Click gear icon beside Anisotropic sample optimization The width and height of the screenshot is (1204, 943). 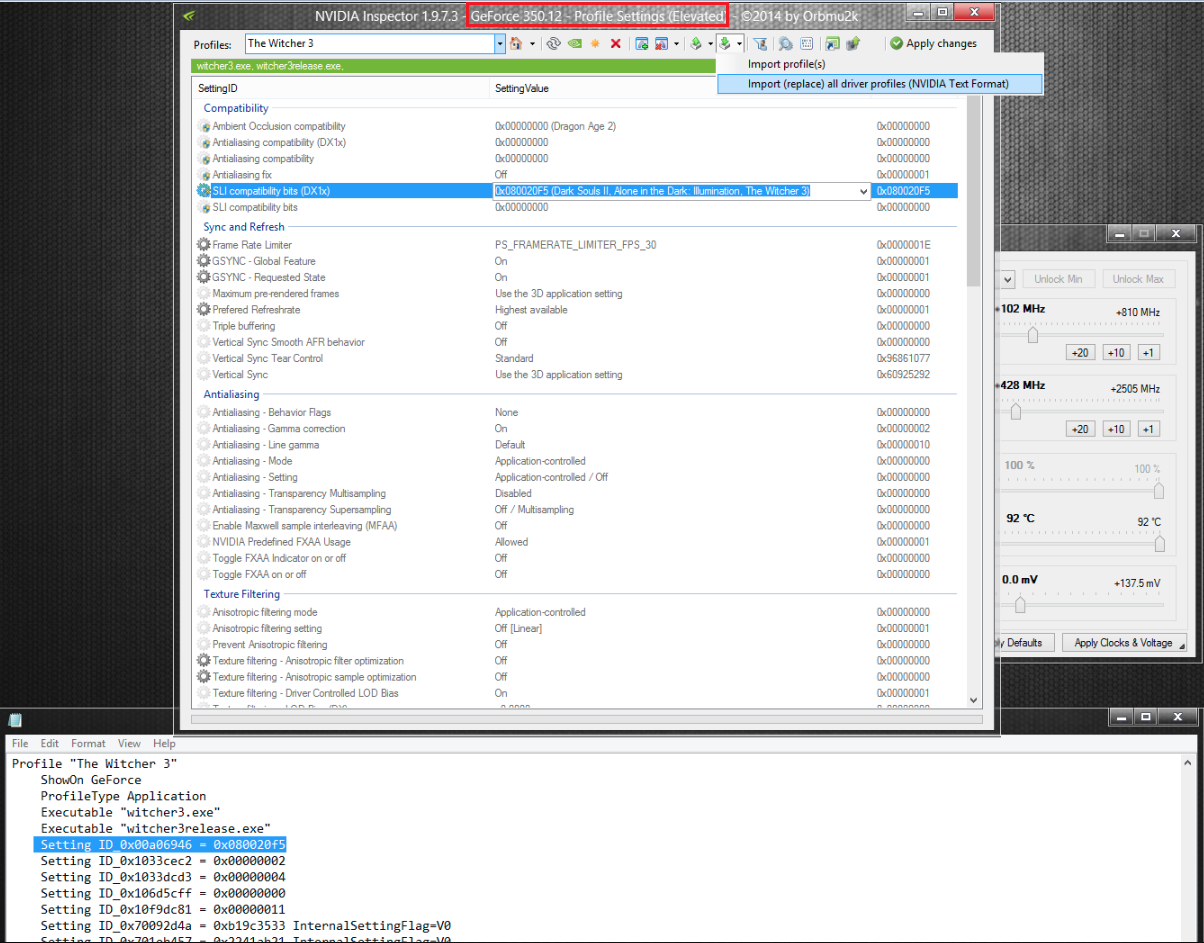click(x=204, y=677)
